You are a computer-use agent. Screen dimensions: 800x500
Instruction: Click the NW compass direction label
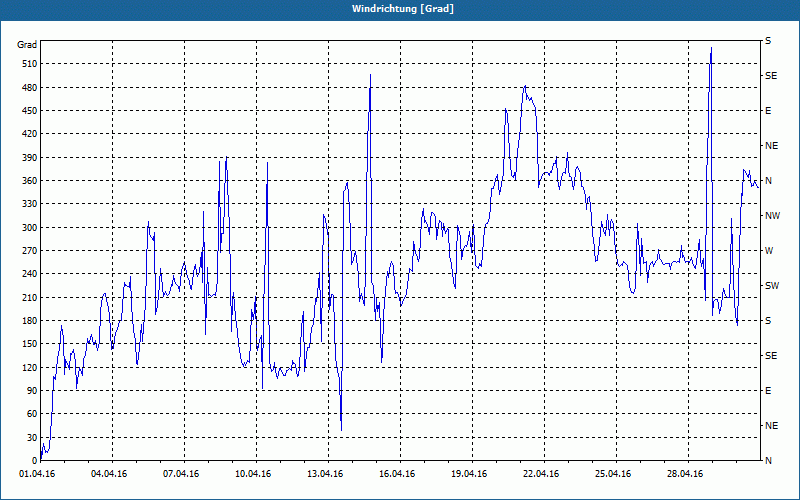click(772, 216)
